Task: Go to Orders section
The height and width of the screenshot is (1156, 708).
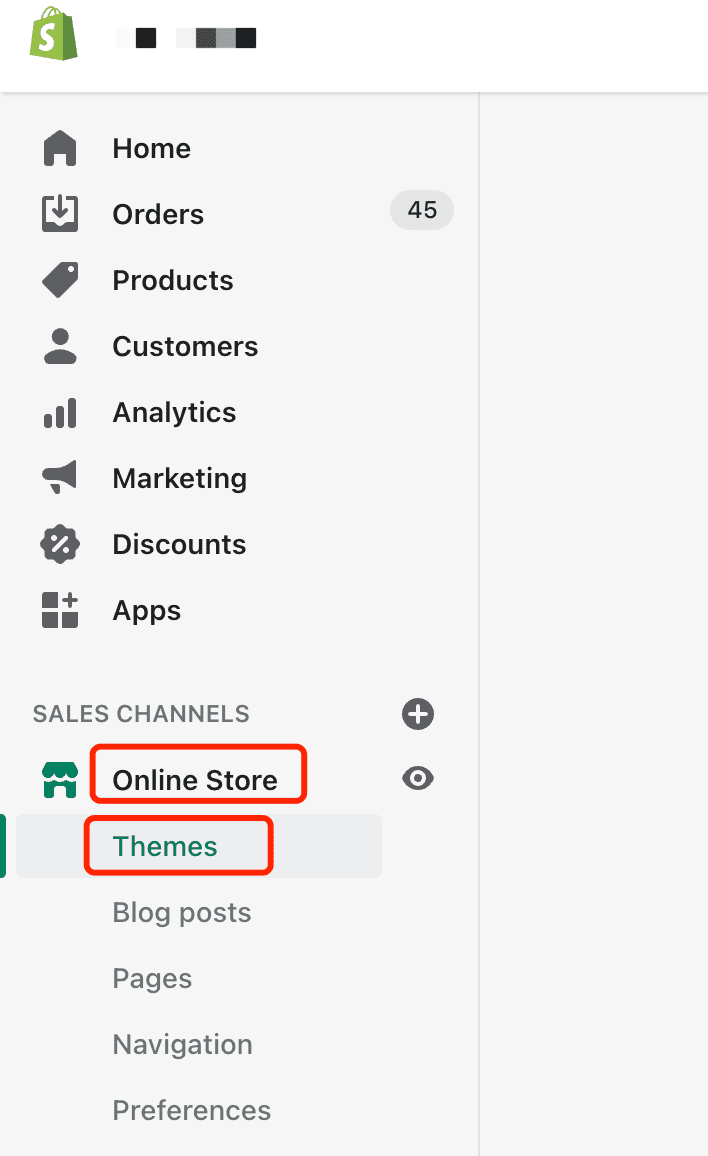Action: 158,215
